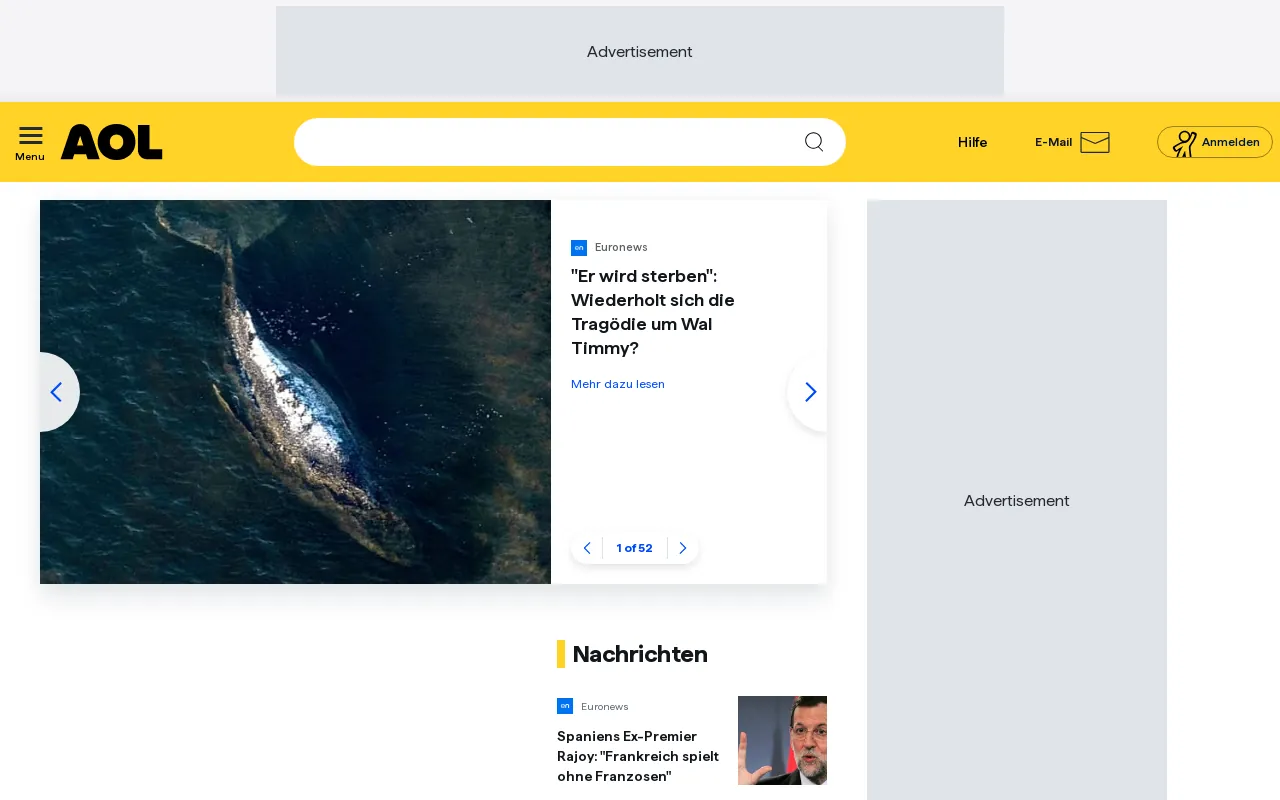
Task: Open the E-Mail envelope icon
Action: [x=1095, y=142]
